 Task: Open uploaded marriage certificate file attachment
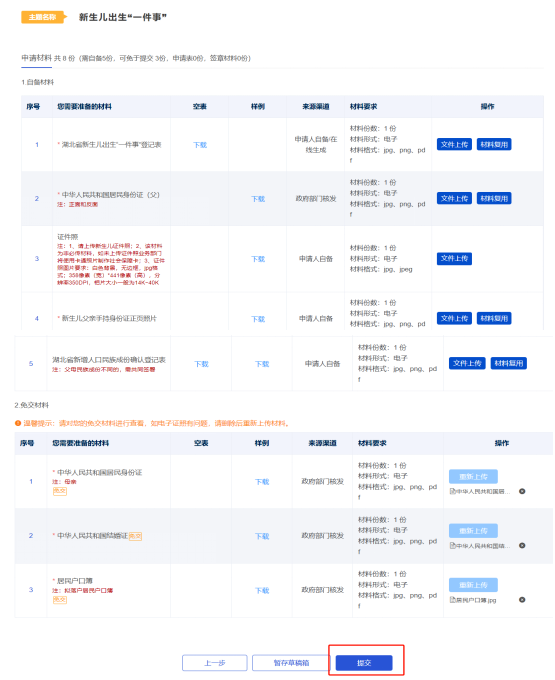click(x=480, y=546)
